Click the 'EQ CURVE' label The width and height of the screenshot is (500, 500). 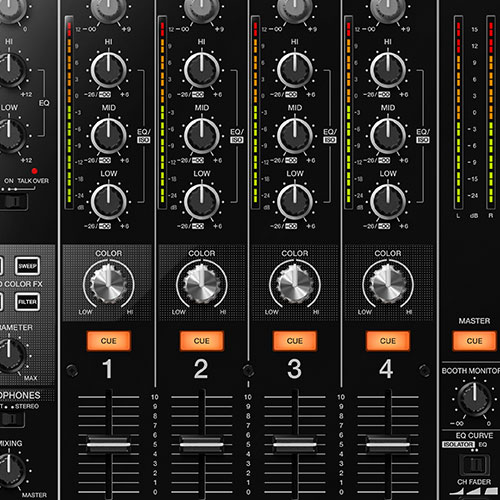pyautogui.click(x=474, y=435)
